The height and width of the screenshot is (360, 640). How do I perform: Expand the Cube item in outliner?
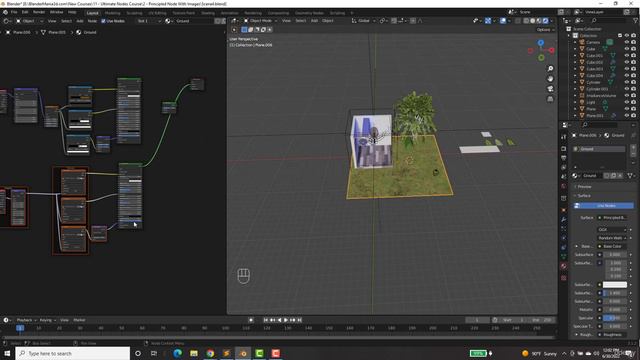575,49
